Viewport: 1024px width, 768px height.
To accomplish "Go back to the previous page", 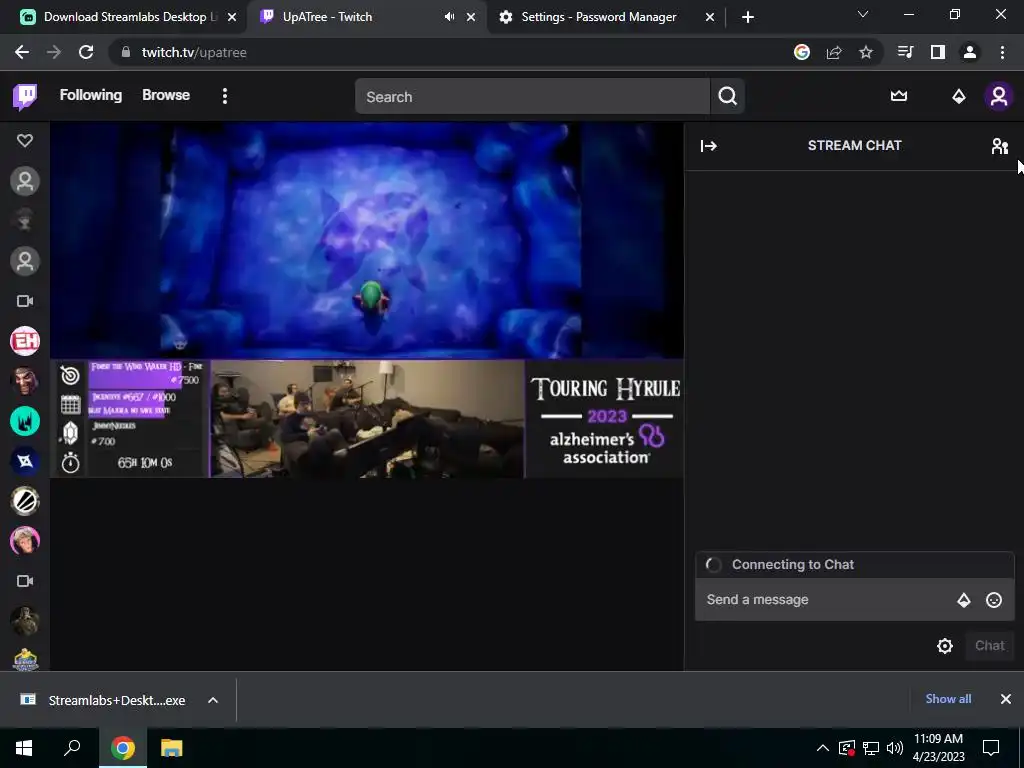I will point(22,52).
